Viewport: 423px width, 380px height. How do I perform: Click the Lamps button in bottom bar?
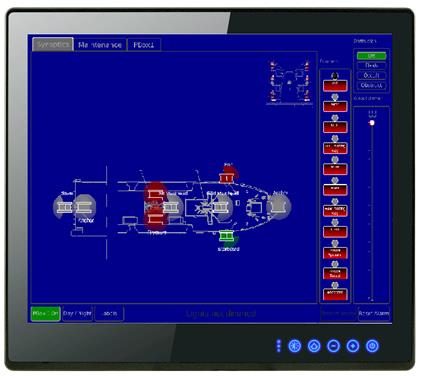pyautogui.click(x=109, y=314)
